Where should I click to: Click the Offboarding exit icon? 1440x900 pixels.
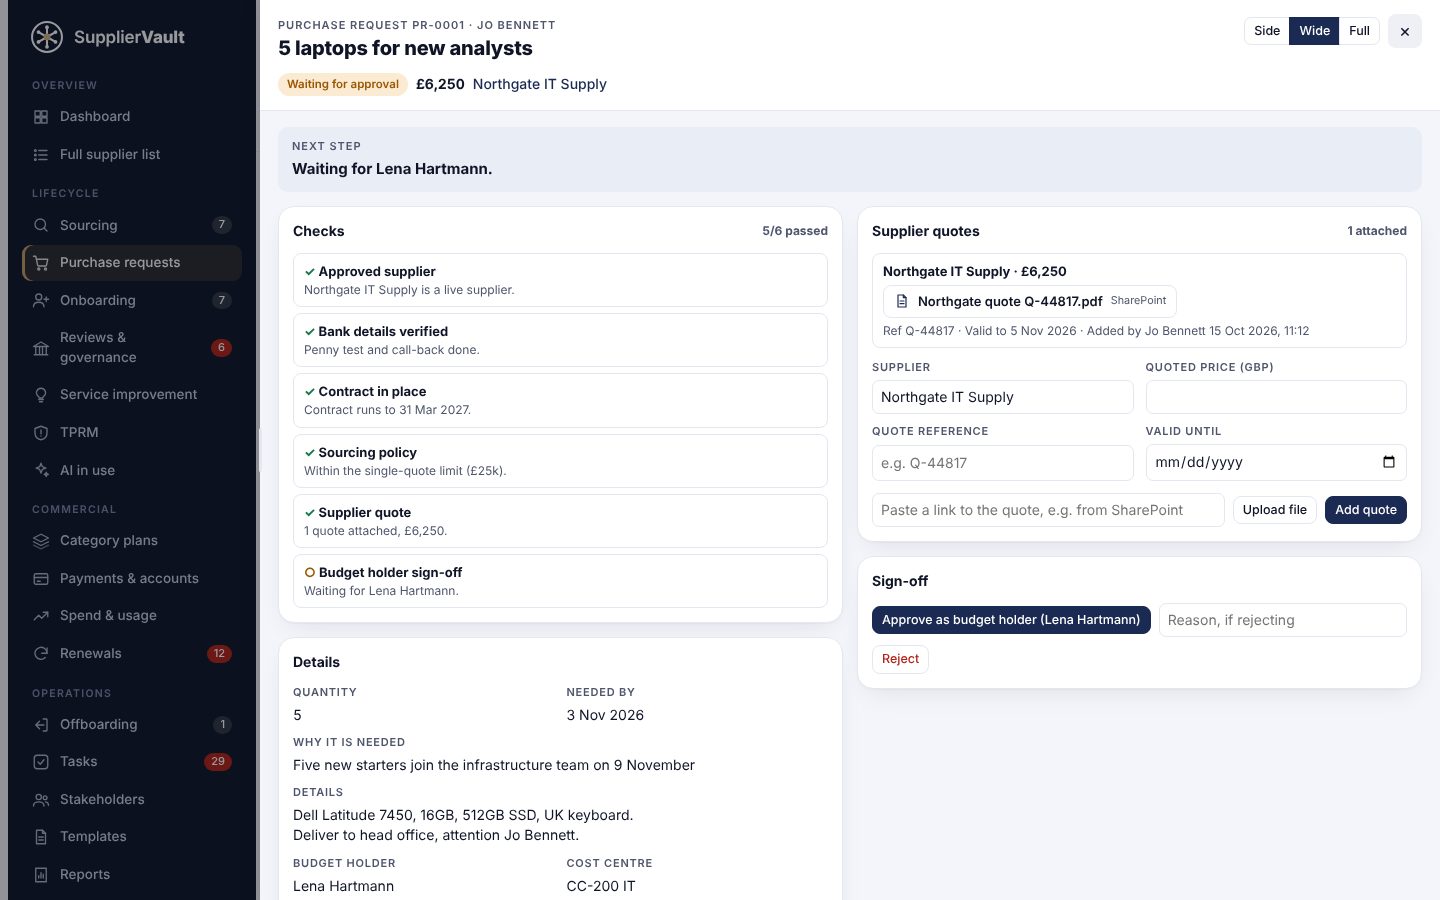click(41, 725)
